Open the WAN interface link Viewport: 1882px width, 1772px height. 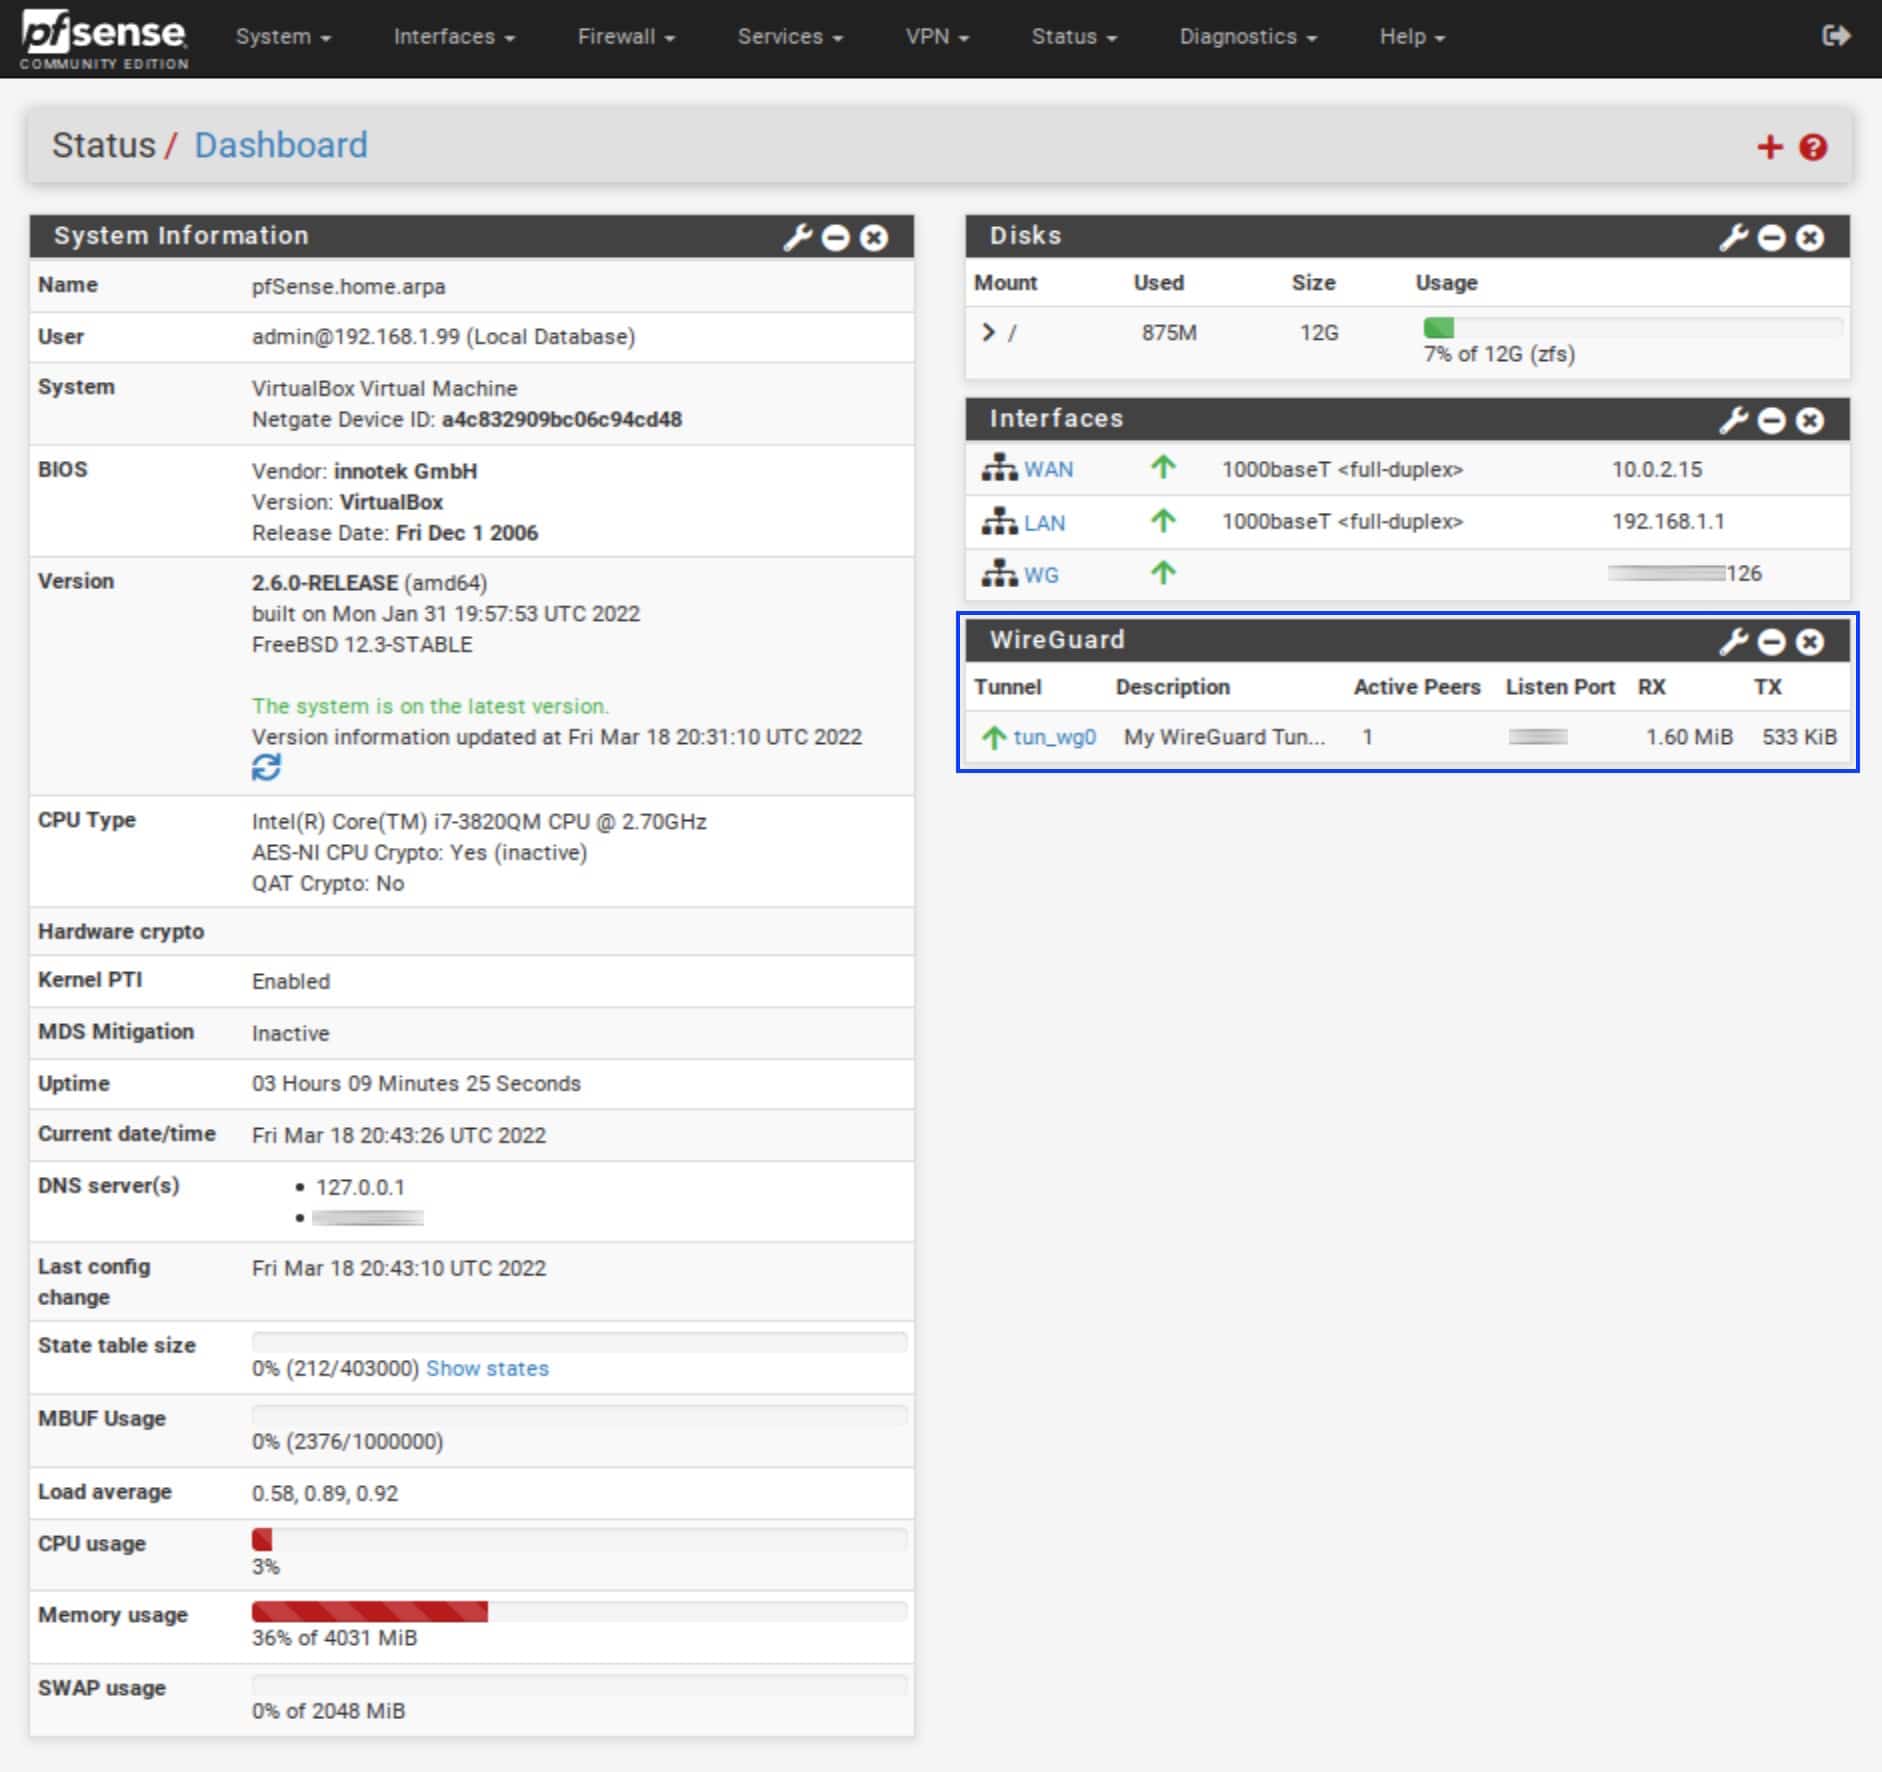point(1048,469)
